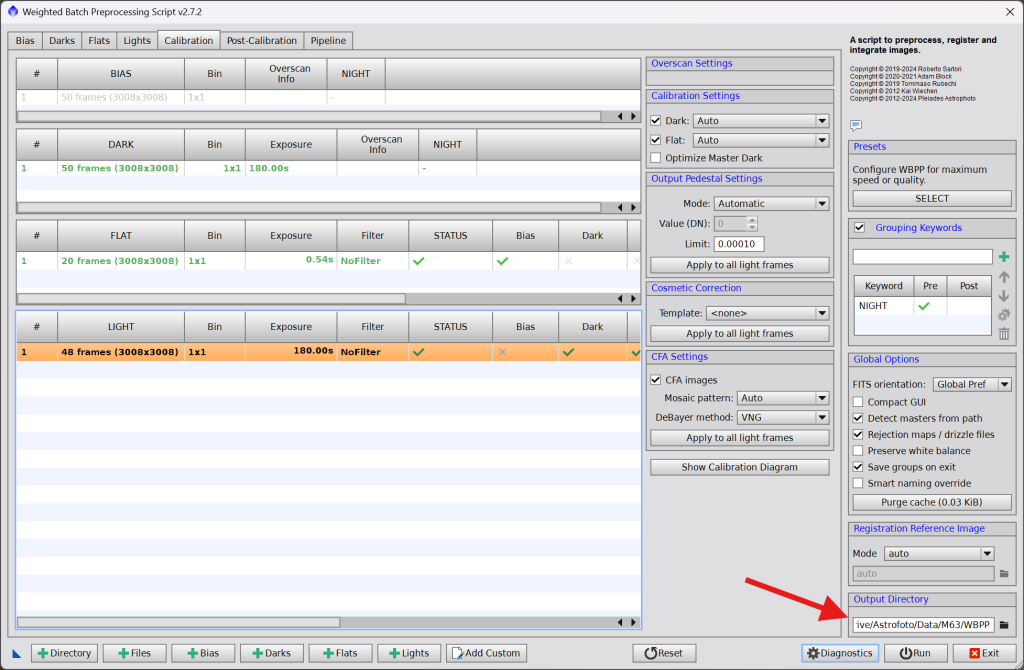The height and width of the screenshot is (670, 1024).
Task: Click the speech bubble help icon
Action: click(x=856, y=125)
